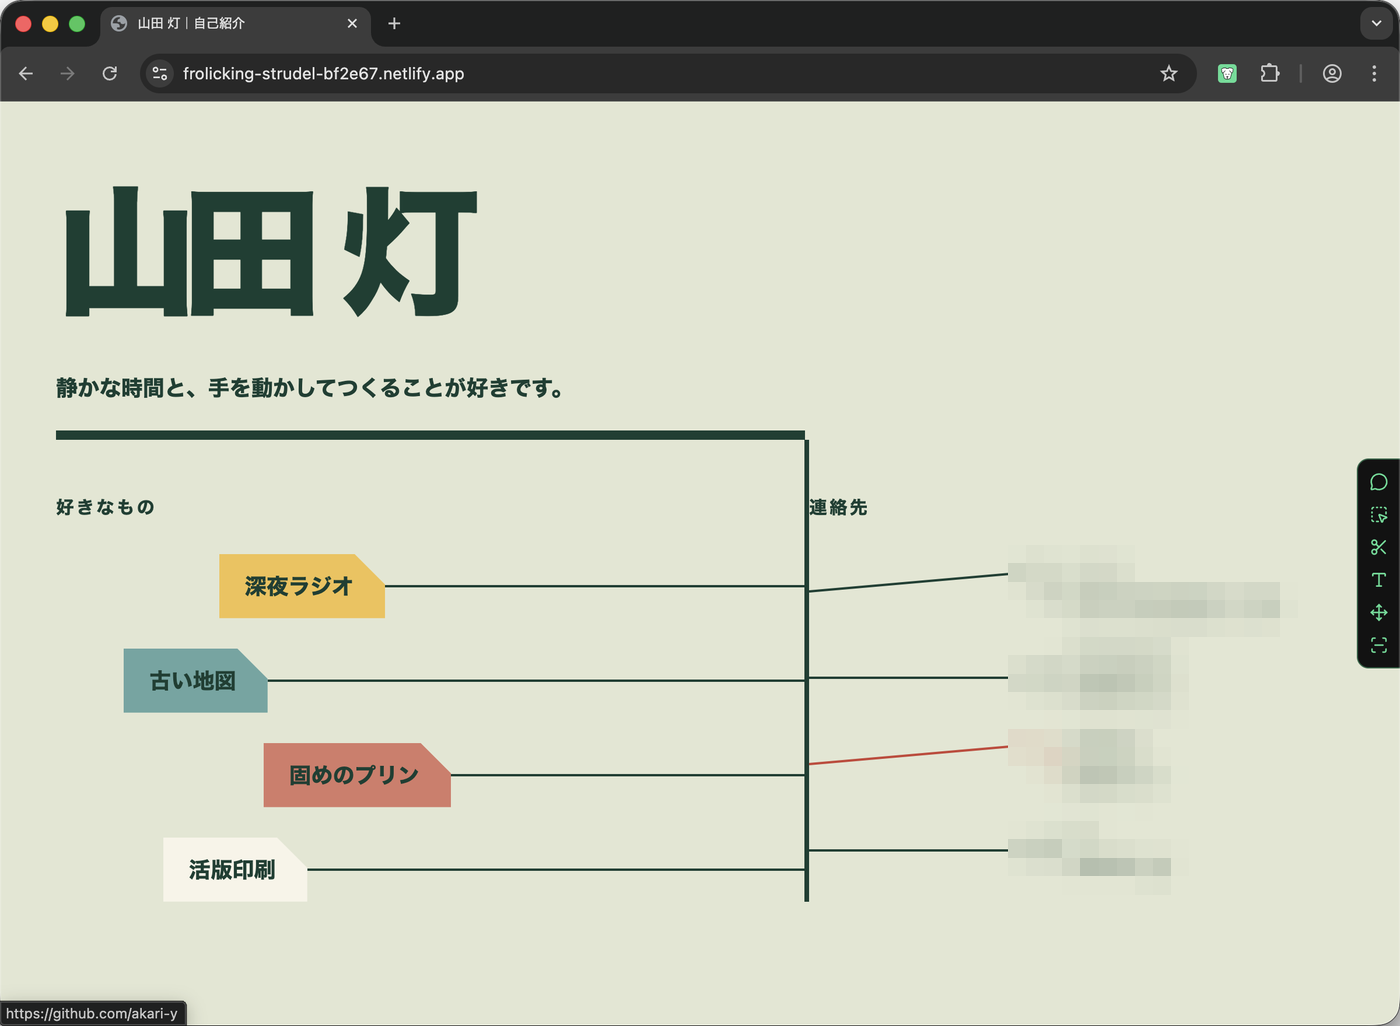
Task: Open the Extensions puzzle-piece menu
Action: [1270, 73]
